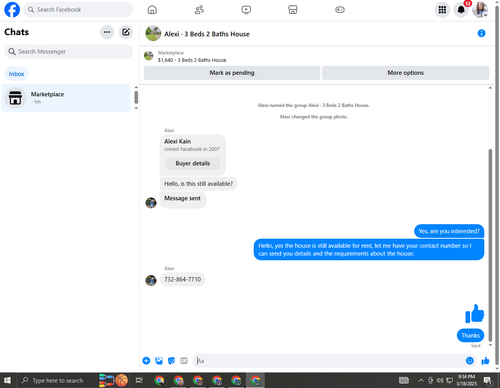Click the Search Facebook field
This screenshot has width=500, height=388.
pyautogui.click(x=78, y=10)
